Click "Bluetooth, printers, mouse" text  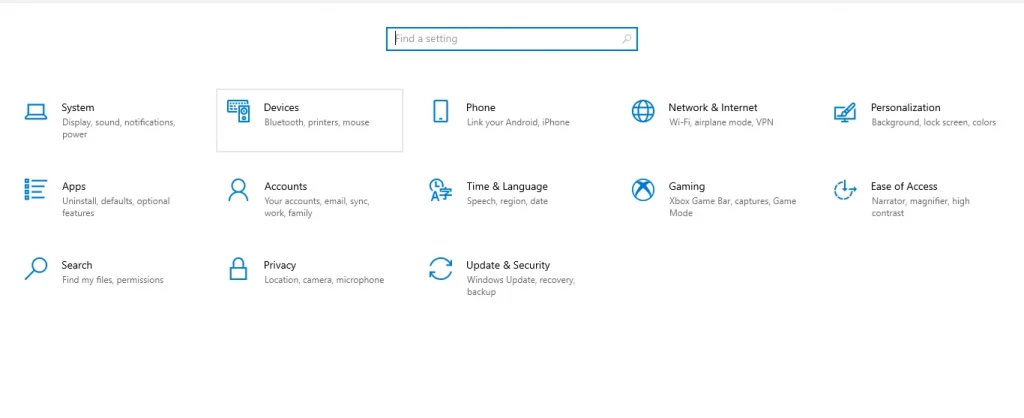coord(317,123)
